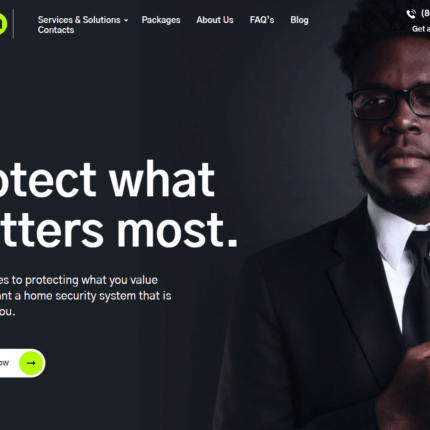Open the Services & Solutions menu

tap(79, 20)
